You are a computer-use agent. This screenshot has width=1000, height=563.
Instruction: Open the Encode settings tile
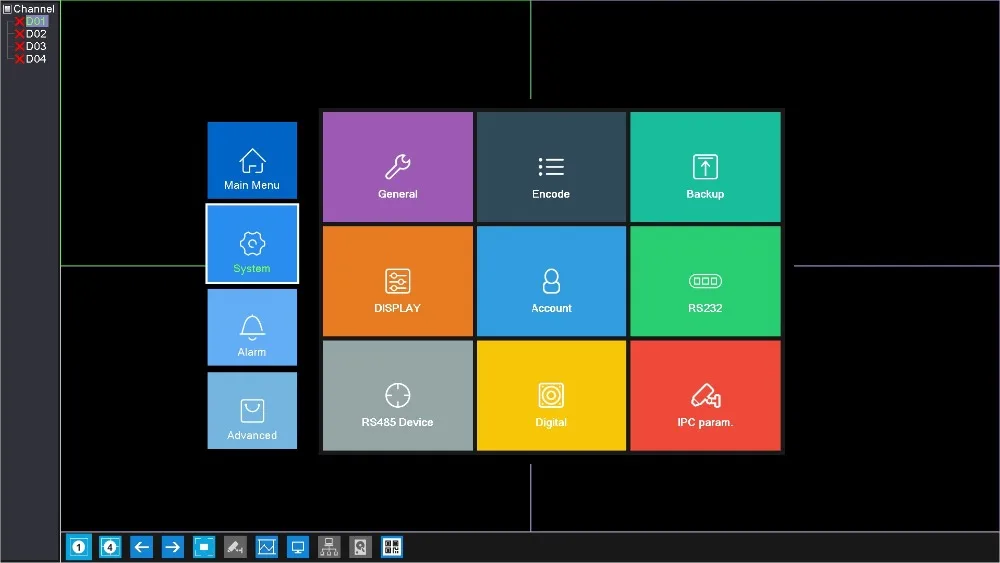(x=551, y=167)
